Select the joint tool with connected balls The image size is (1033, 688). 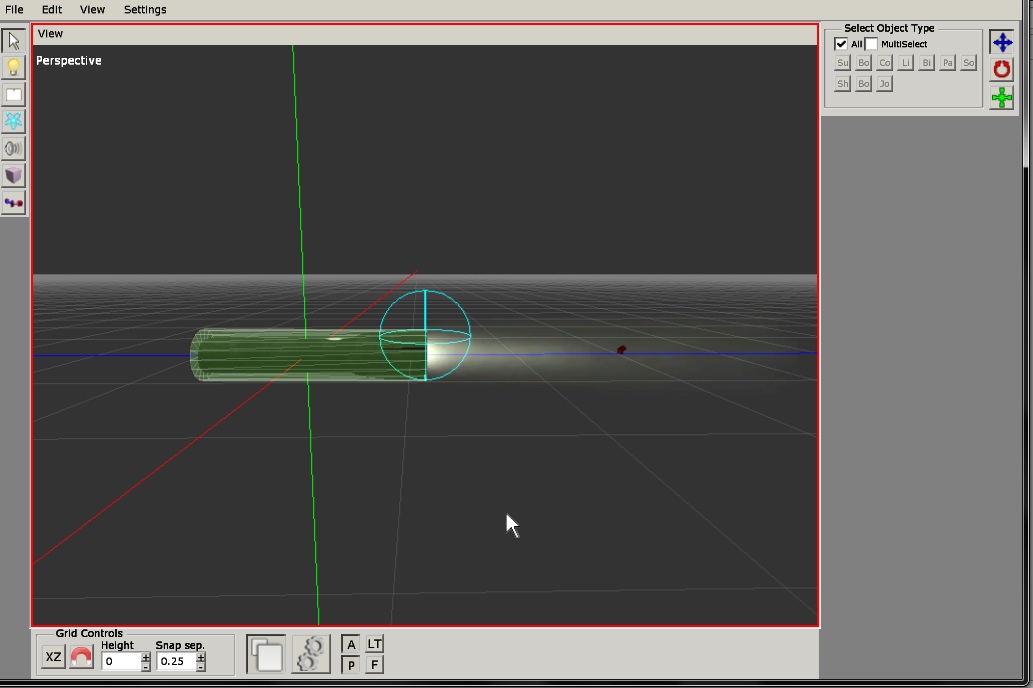pyautogui.click(x=14, y=203)
